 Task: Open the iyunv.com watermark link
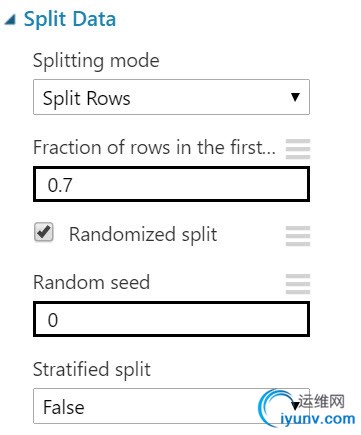coord(318,419)
